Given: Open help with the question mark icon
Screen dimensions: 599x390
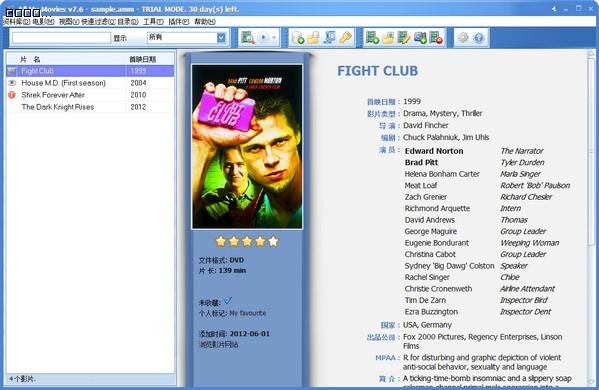Looking at the screenshot, I should (x=479, y=37).
